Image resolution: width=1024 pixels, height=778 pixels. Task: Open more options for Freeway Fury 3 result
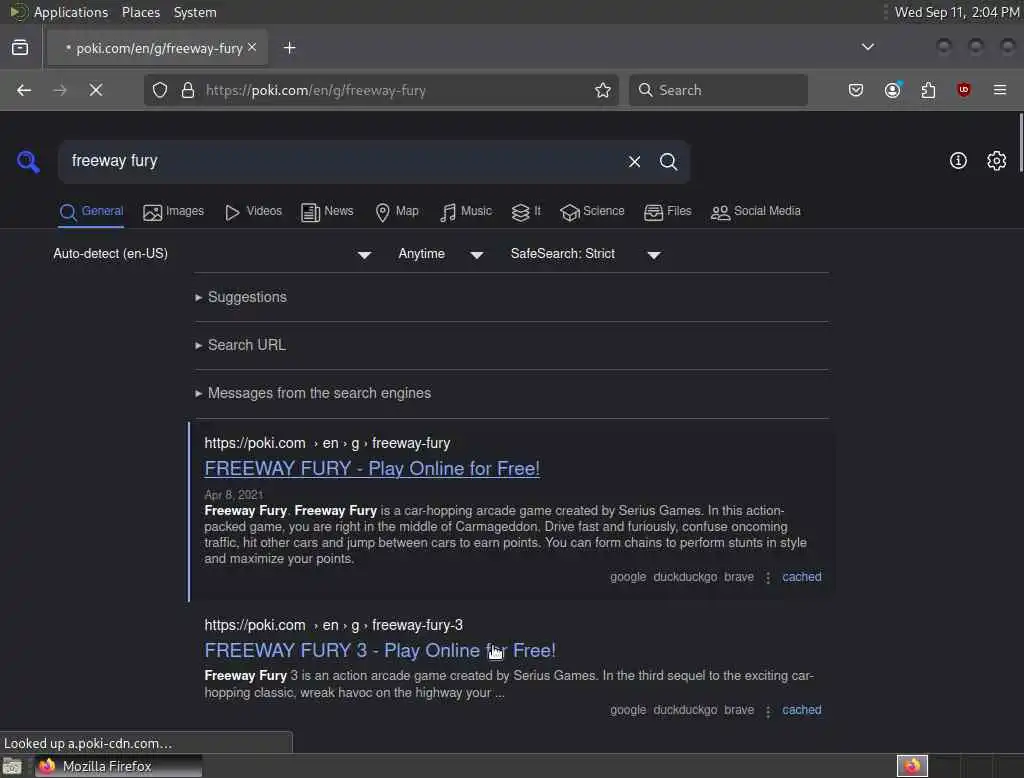768,711
